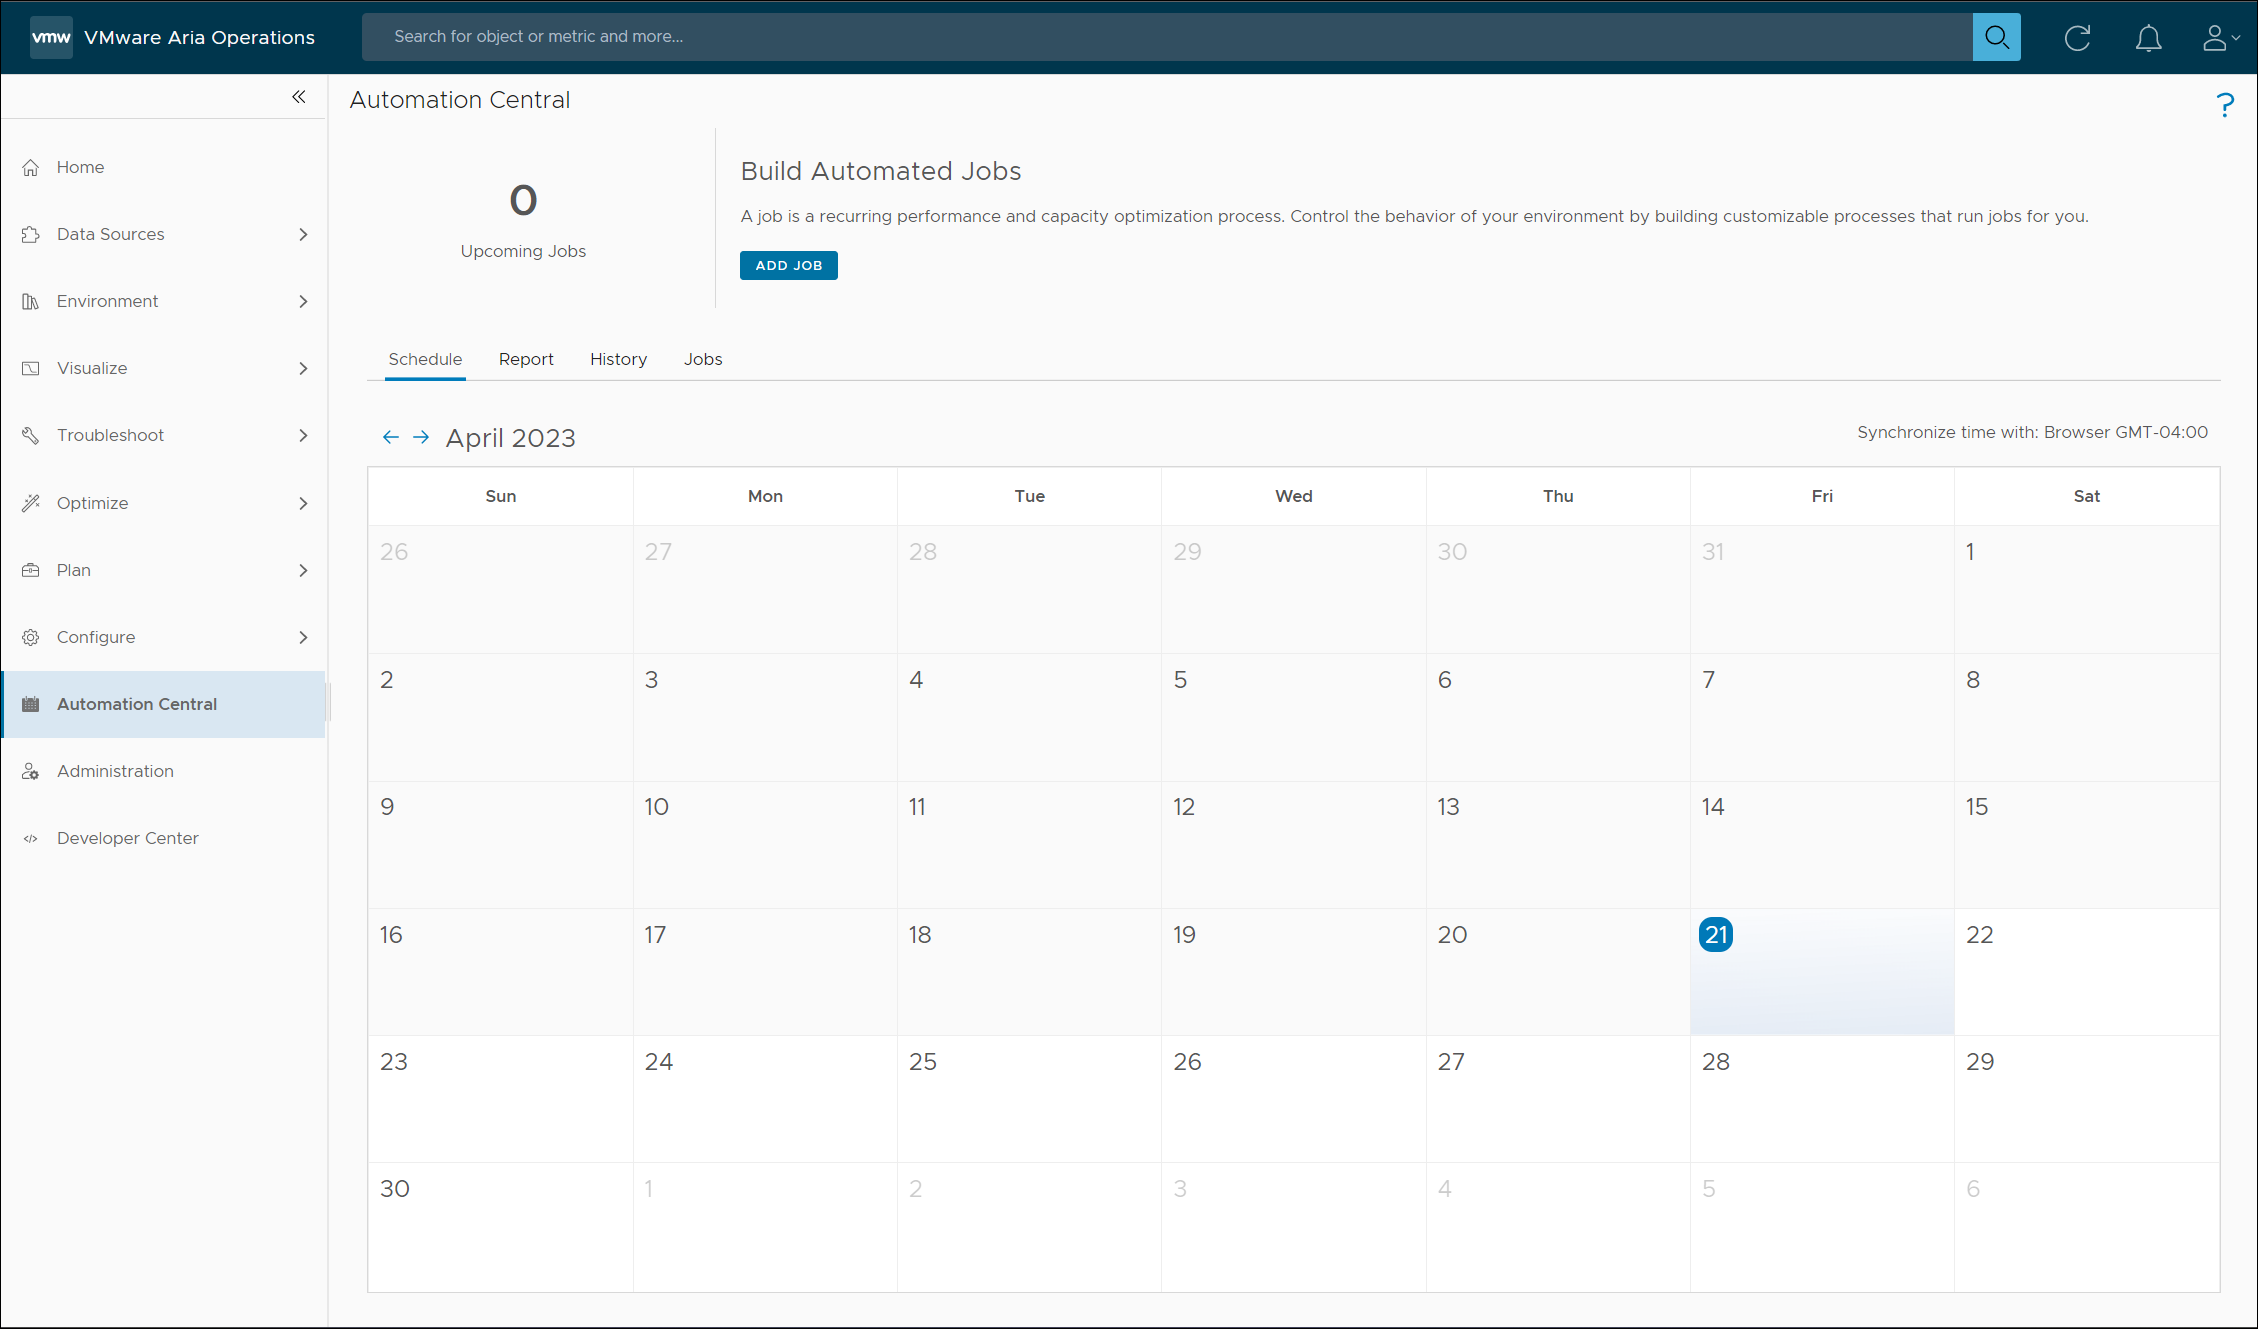Open the Jobs tab
The height and width of the screenshot is (1329, 2258).
click(x=702, y=359)
